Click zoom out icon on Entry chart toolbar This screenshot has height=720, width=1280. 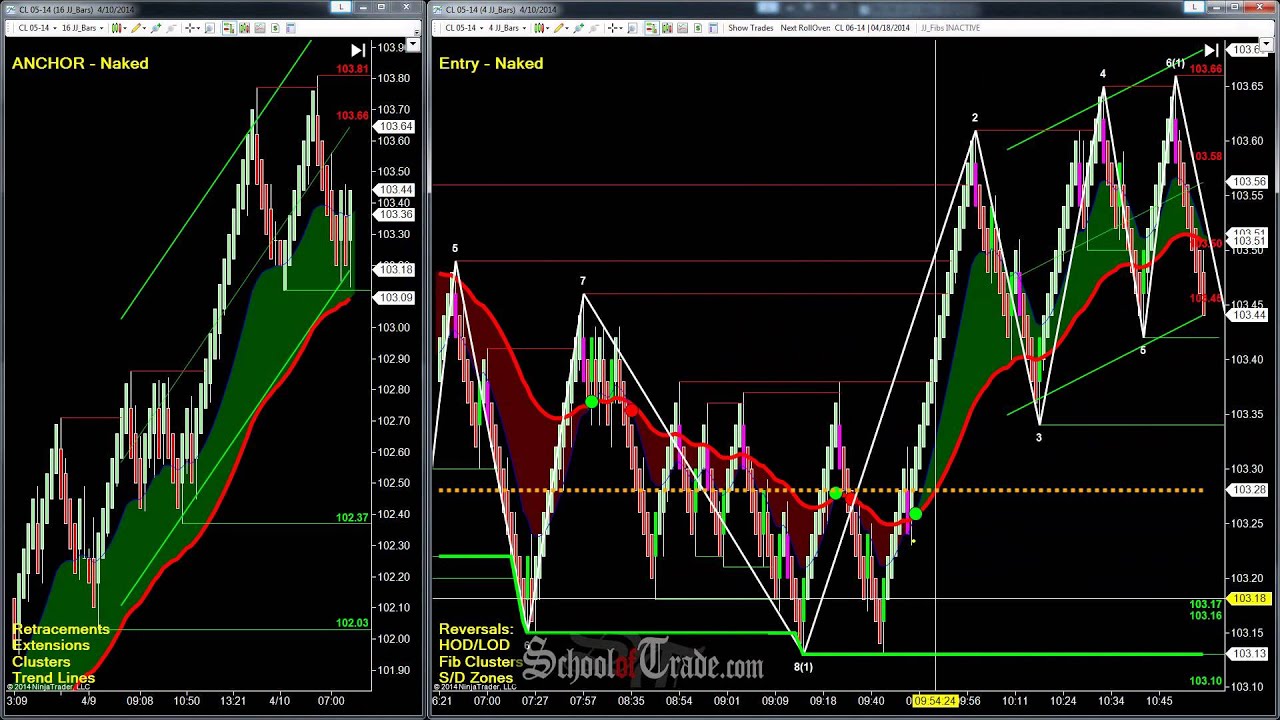pos(595,28)
